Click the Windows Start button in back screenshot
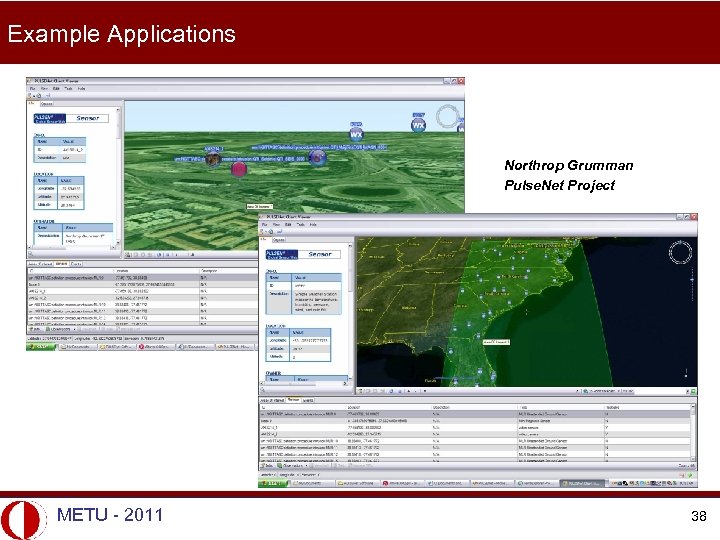This screenshot has width=720, height=540. (x=41, y=347)
